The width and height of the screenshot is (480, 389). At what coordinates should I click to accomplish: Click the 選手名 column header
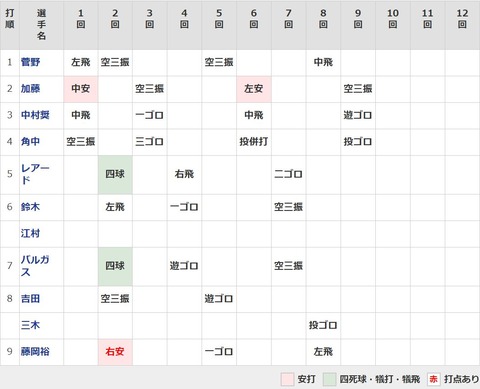coord(41,25)
